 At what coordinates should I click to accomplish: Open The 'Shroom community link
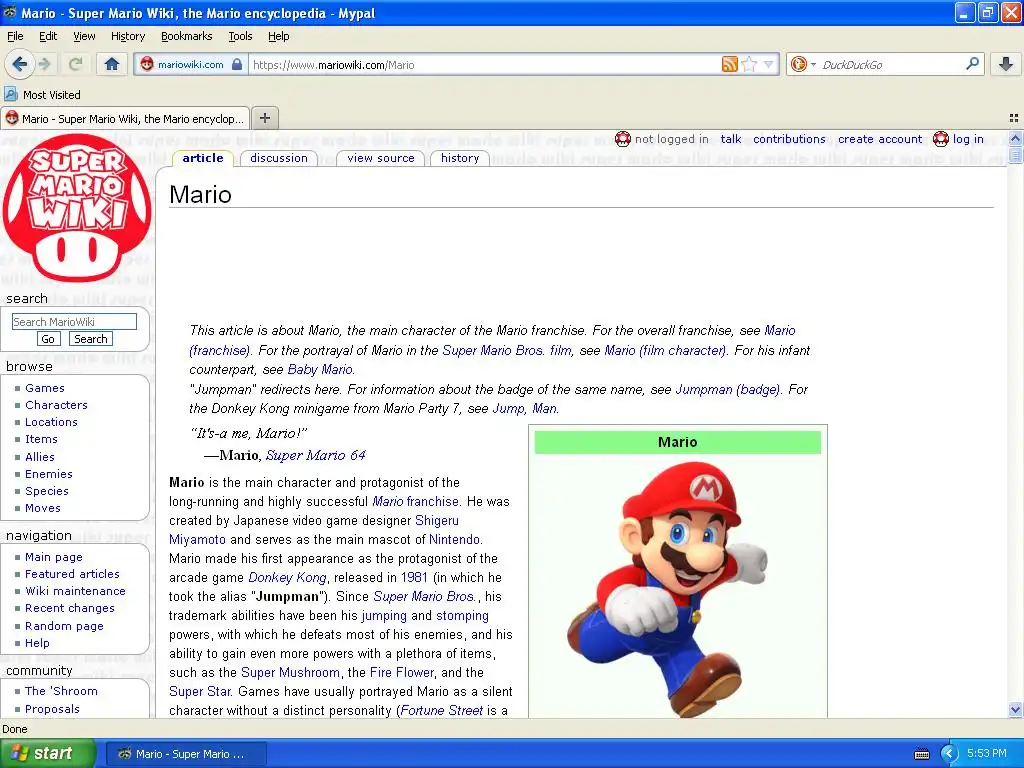coord(61,691)
